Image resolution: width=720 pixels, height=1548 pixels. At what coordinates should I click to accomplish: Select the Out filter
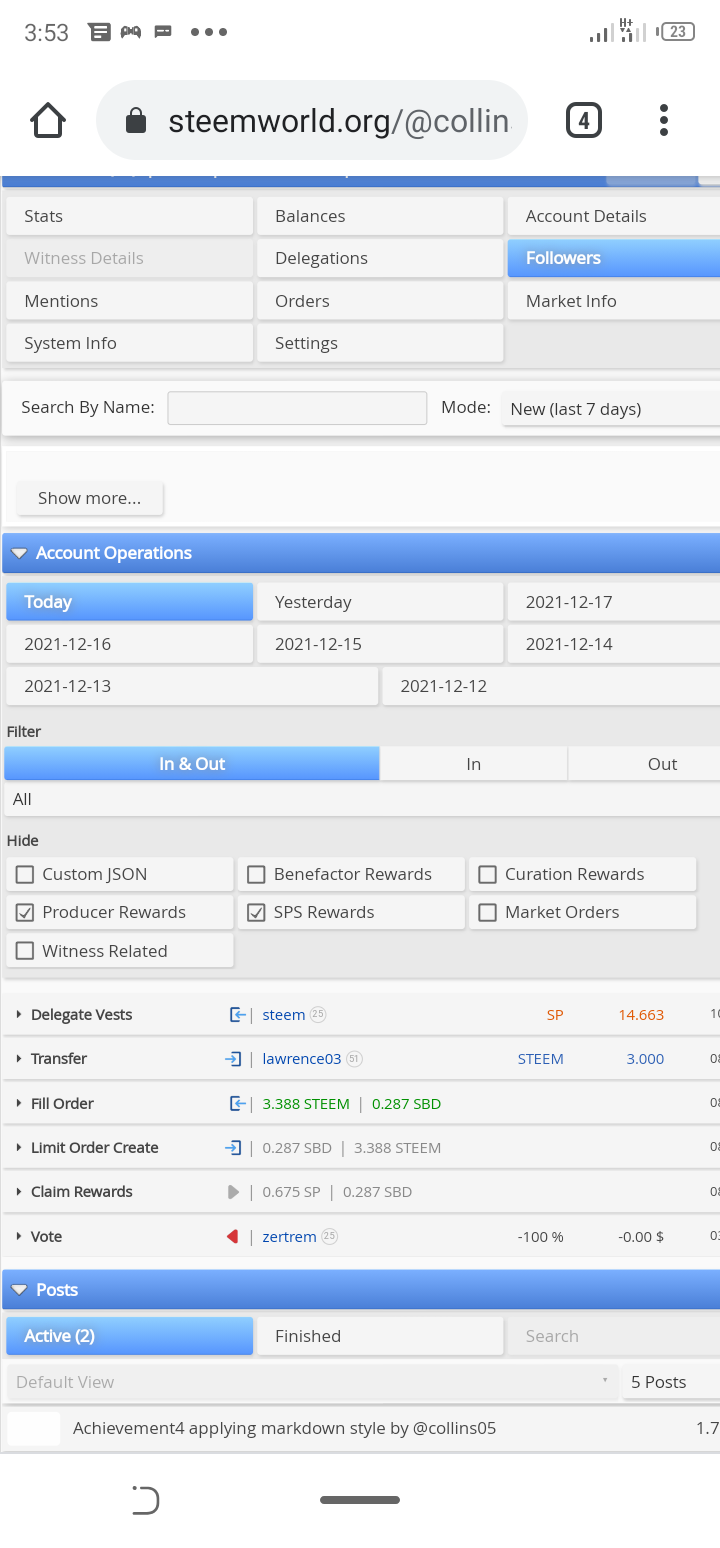click(x=644, y=764)
